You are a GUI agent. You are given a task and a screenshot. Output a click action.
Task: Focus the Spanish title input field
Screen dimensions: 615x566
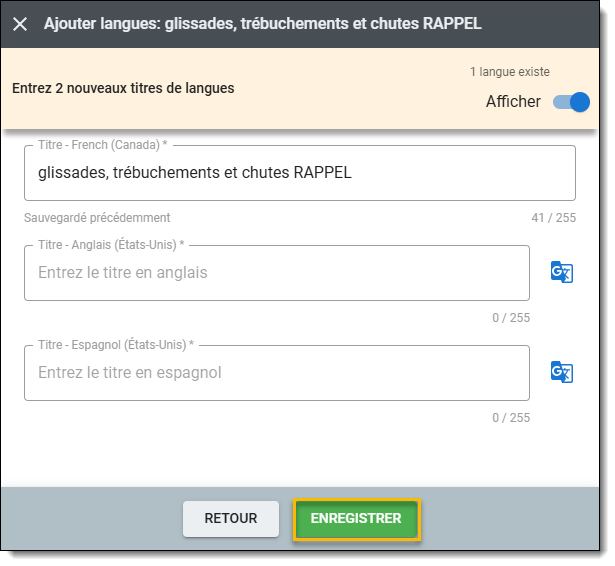pyautogui.click(x=276, y=372)
